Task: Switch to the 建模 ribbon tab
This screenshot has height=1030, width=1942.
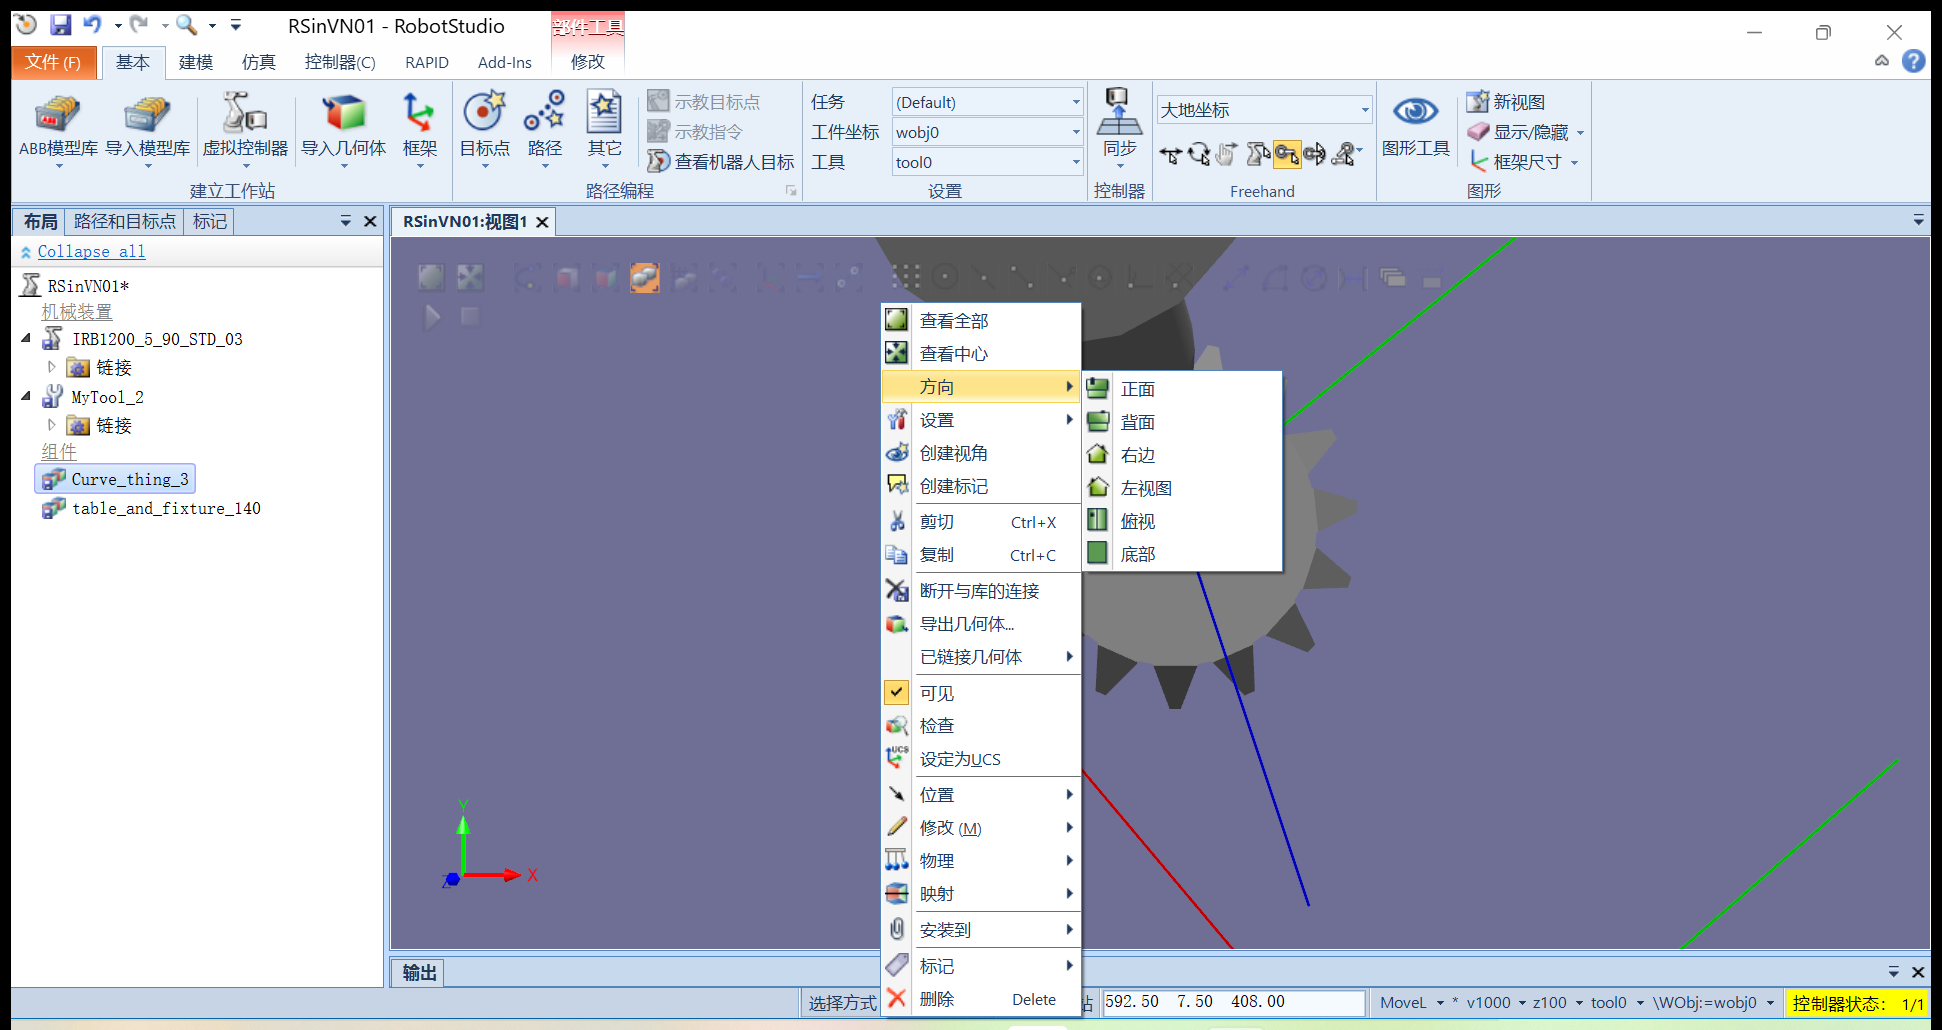Action: (x=196, y=62)
